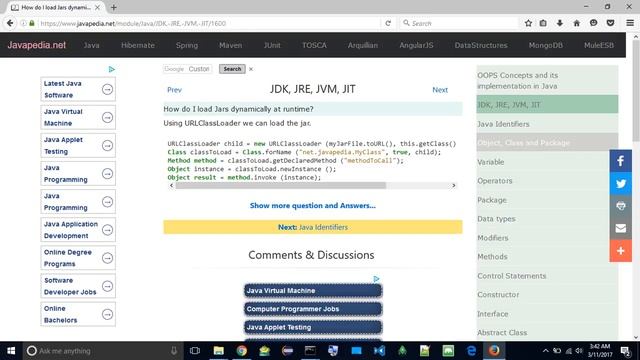Open the Java Virtual Machine ad arrow
This screenshot has width=640, height=360.
tap(107, 117)
